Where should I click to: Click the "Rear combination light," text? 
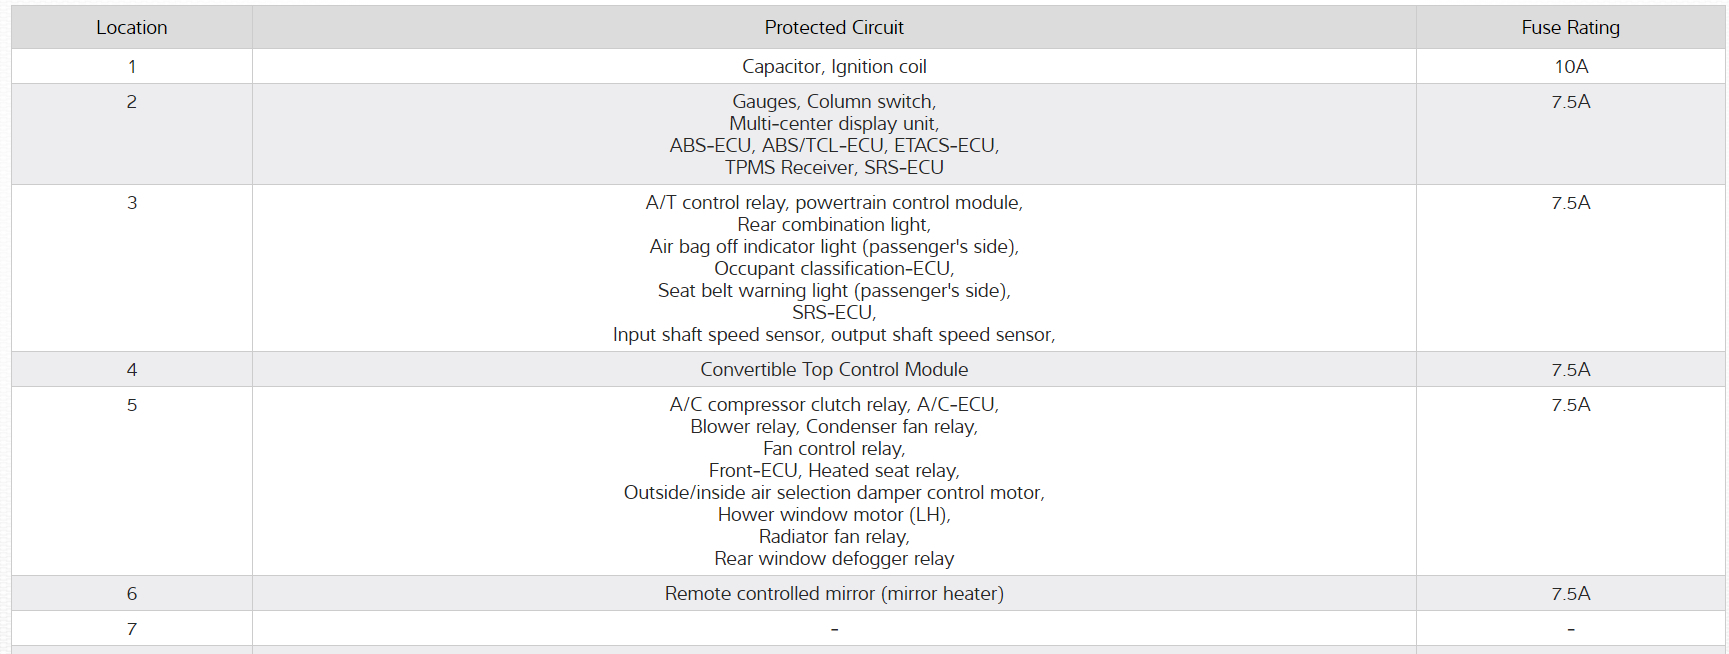pos(834,225)
